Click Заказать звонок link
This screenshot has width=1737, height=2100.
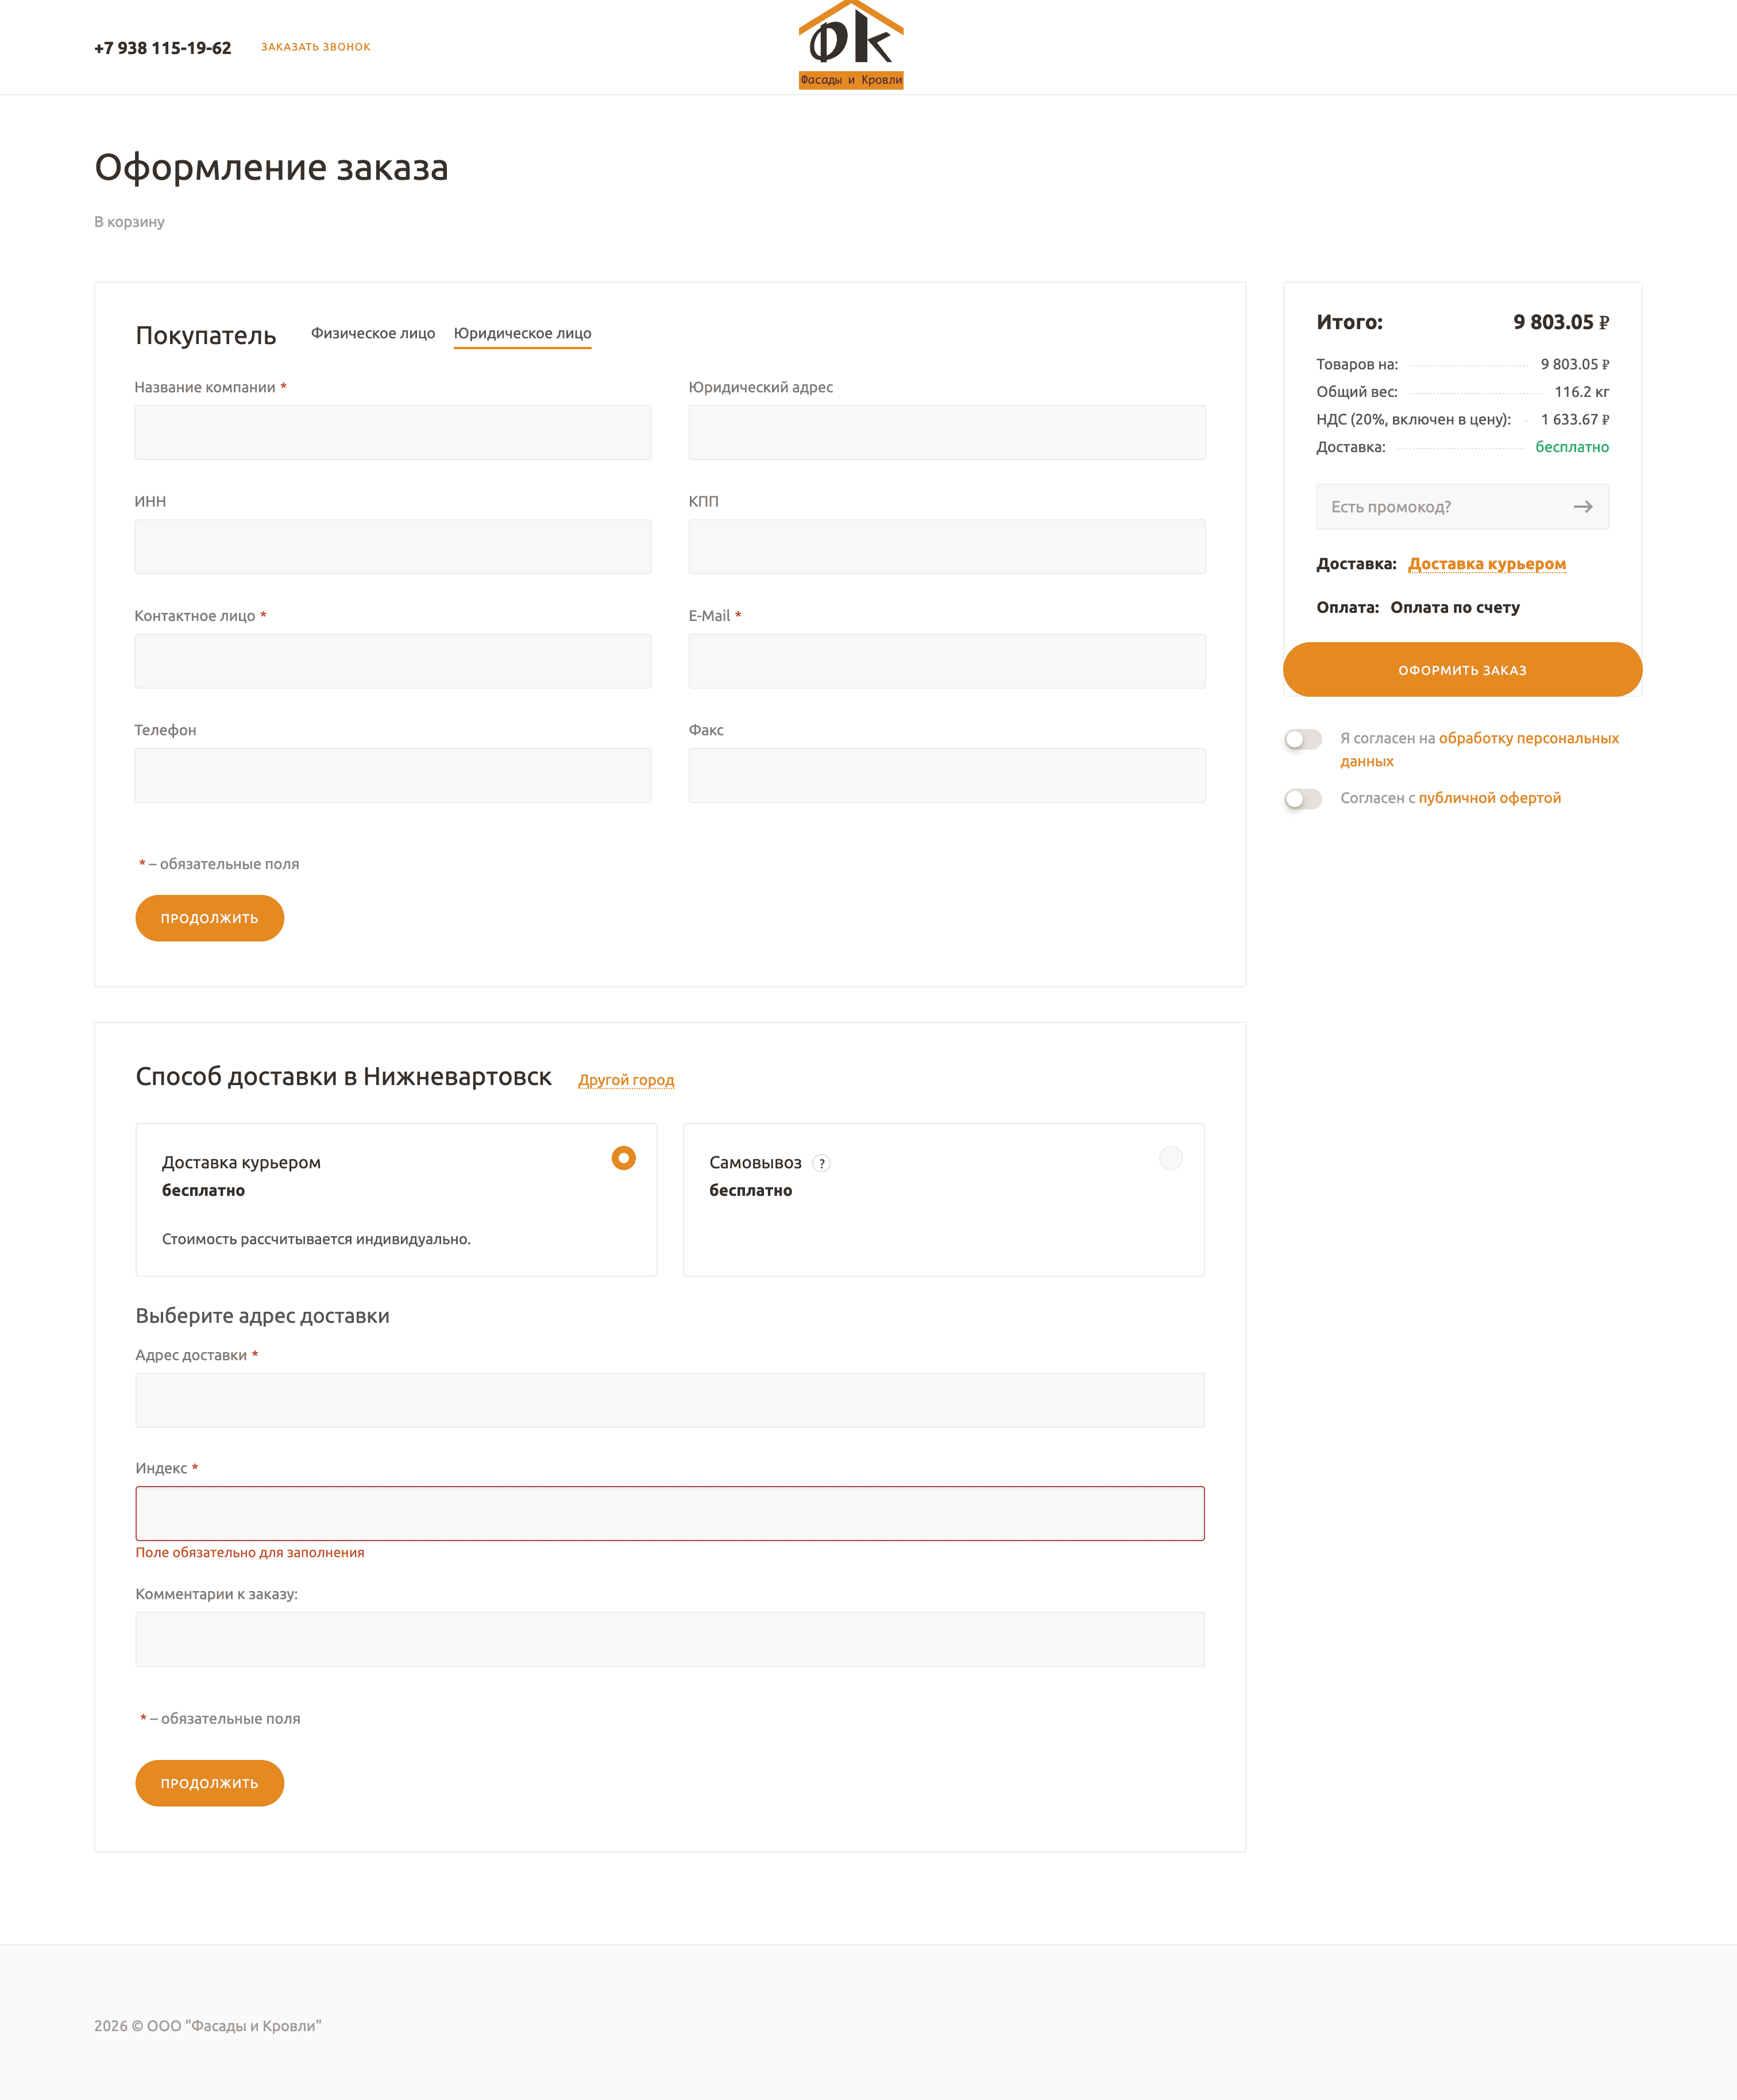click(x=315, y=47)
